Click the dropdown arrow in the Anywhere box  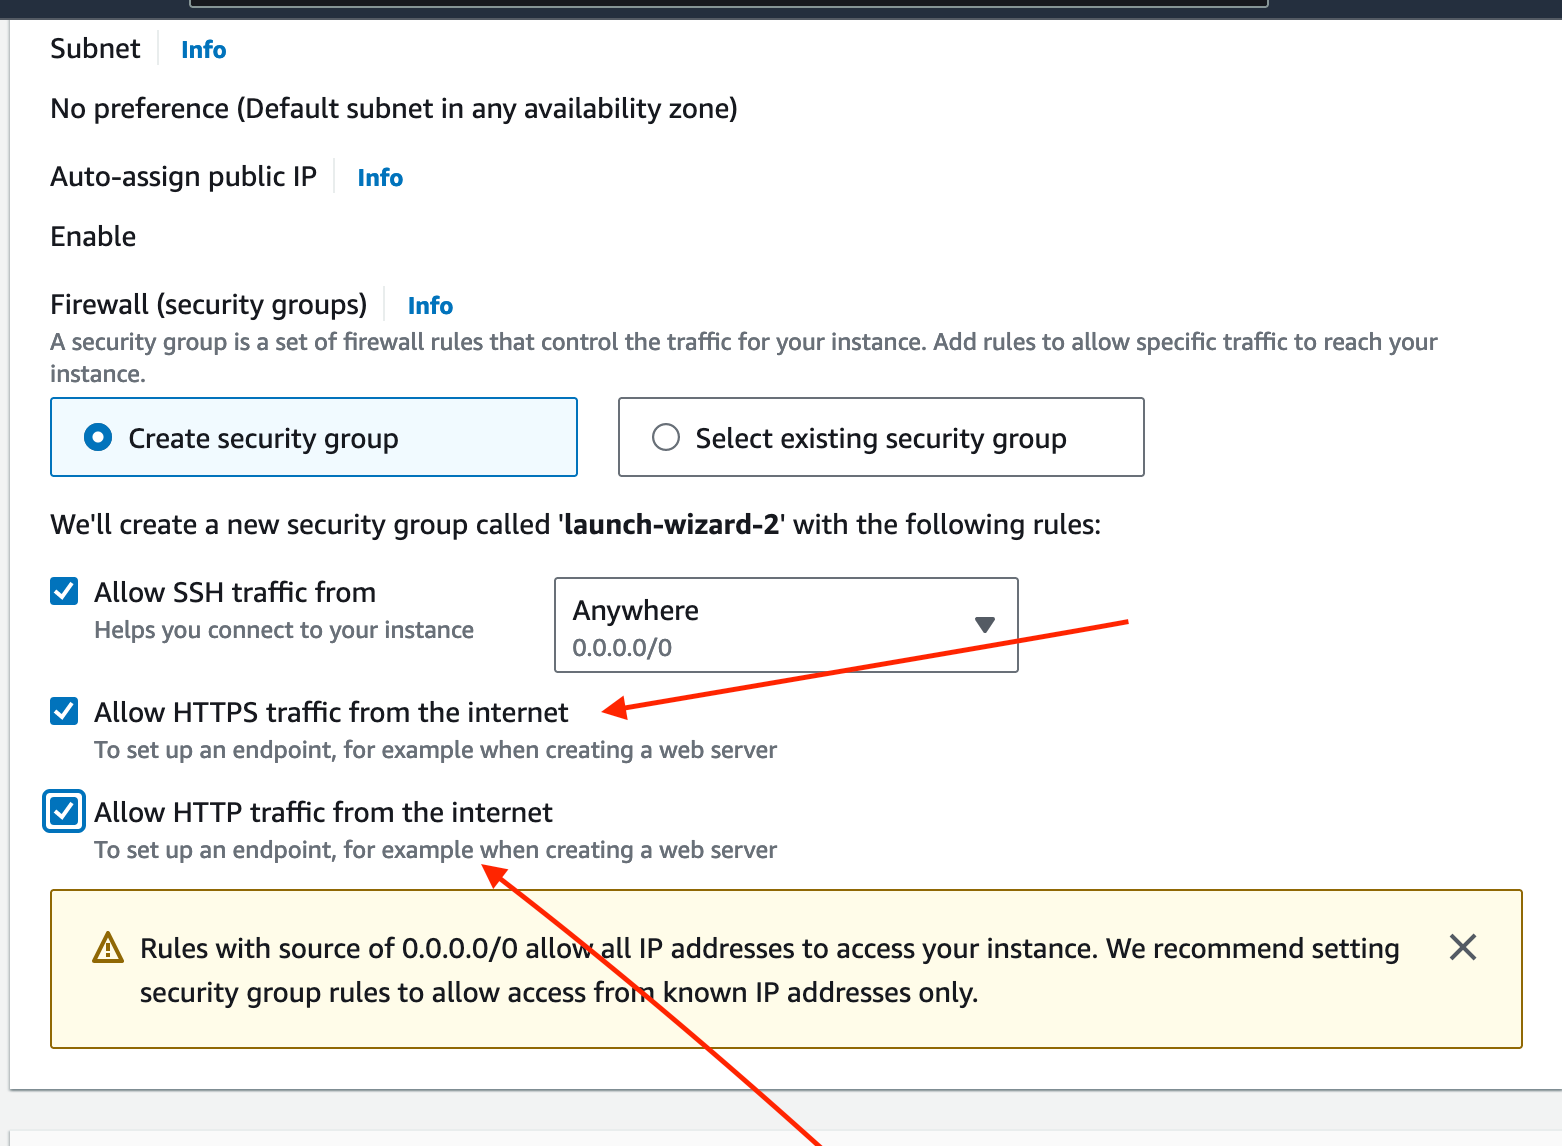click(984, 625)
